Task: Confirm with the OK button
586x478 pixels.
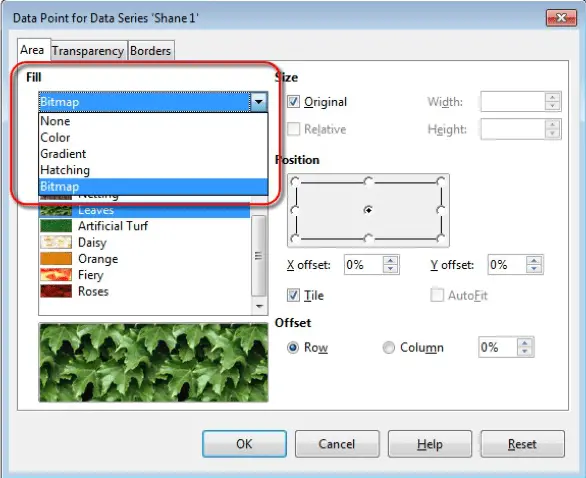Action: point(244,444)
